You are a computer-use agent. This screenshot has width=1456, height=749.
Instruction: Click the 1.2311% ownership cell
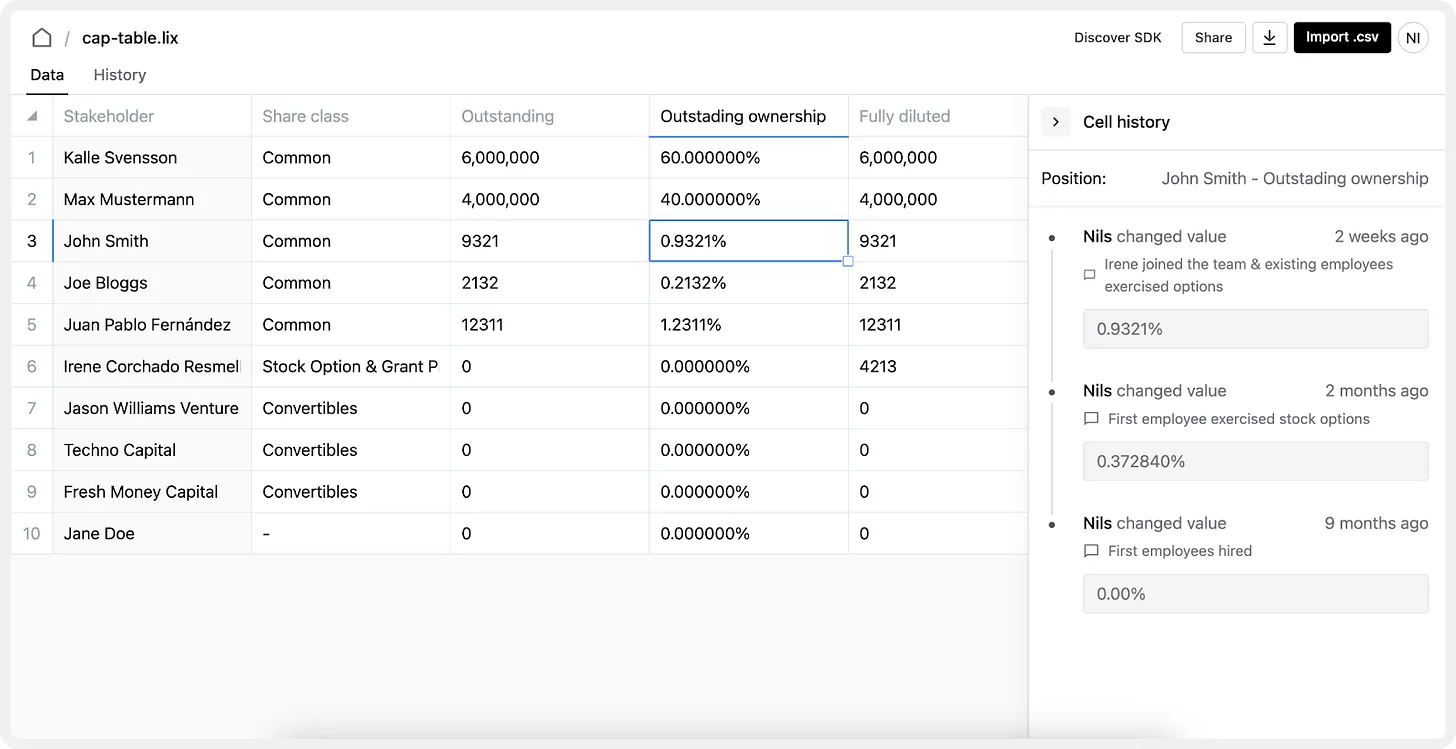point(748,325)
